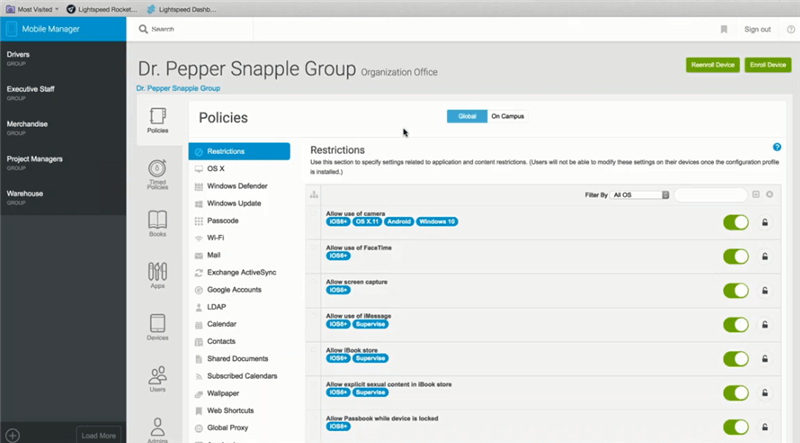Screen dimensions: 800x443
Task: Open Timed Policies section
Action: (x=158, y=175)
